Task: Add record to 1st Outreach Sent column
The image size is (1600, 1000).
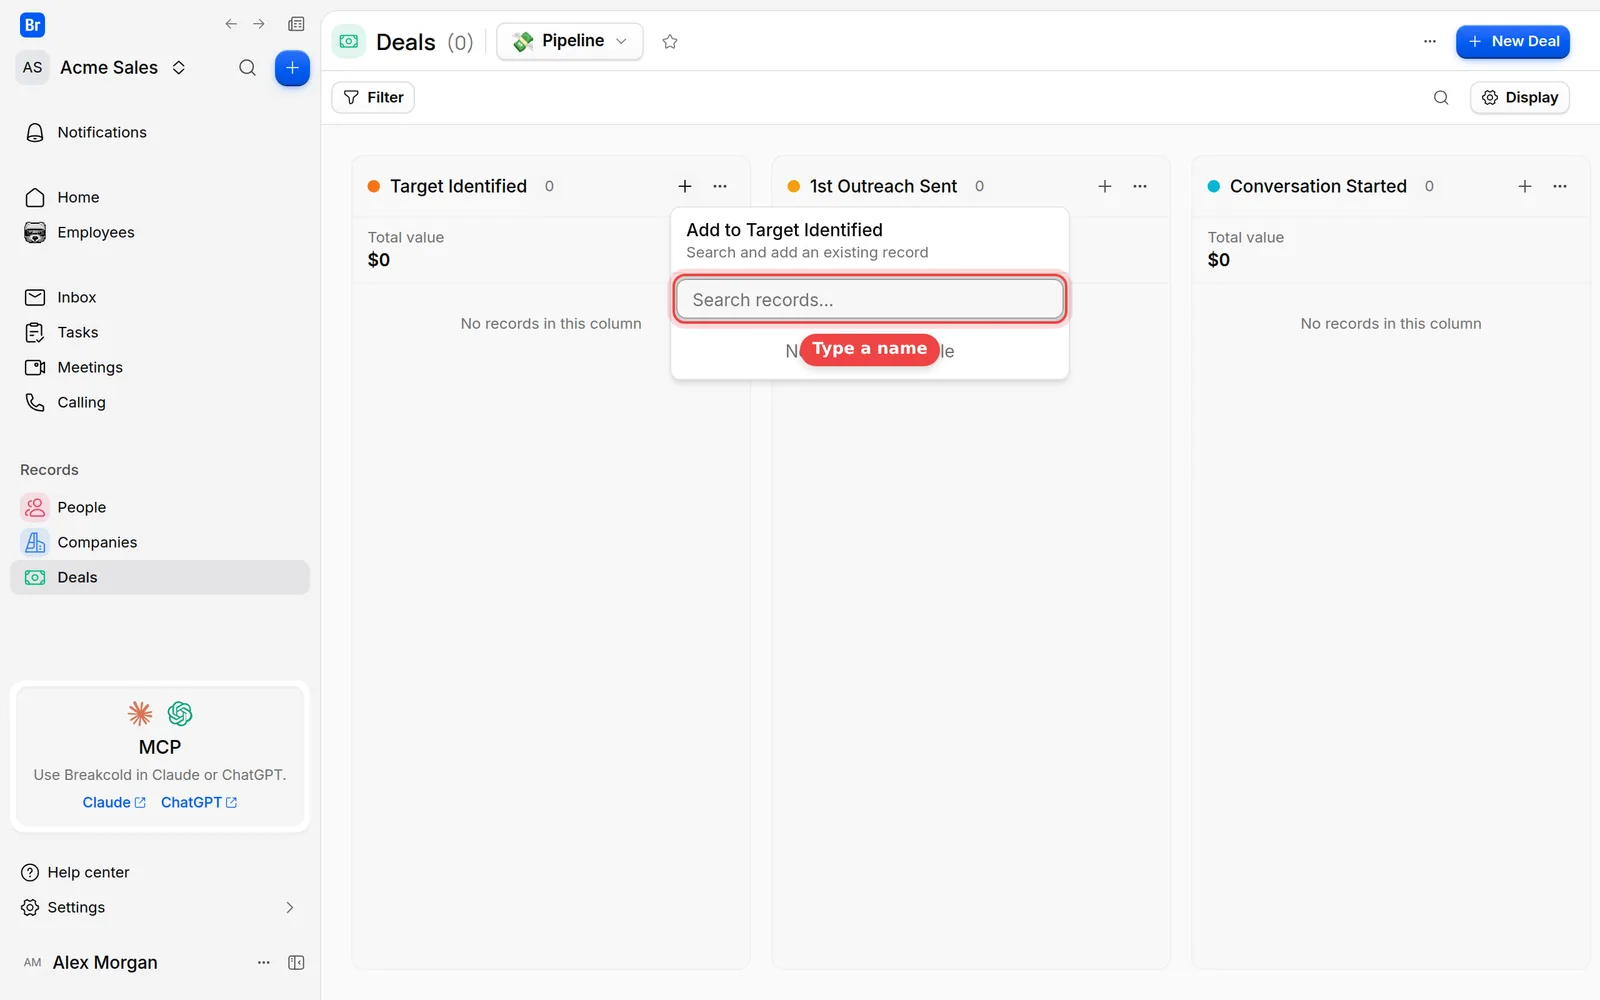Action: pyautogui.click(x=1105, y=186)
